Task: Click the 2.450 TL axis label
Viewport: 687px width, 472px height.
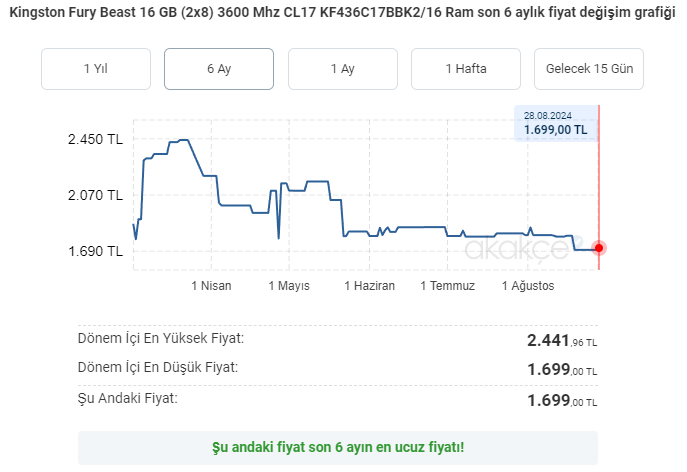Action: tap(95, 139)
